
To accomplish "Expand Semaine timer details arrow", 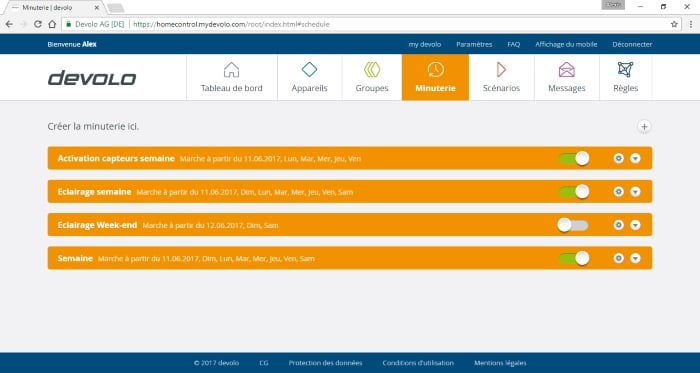I will click(x=635, y=258).
